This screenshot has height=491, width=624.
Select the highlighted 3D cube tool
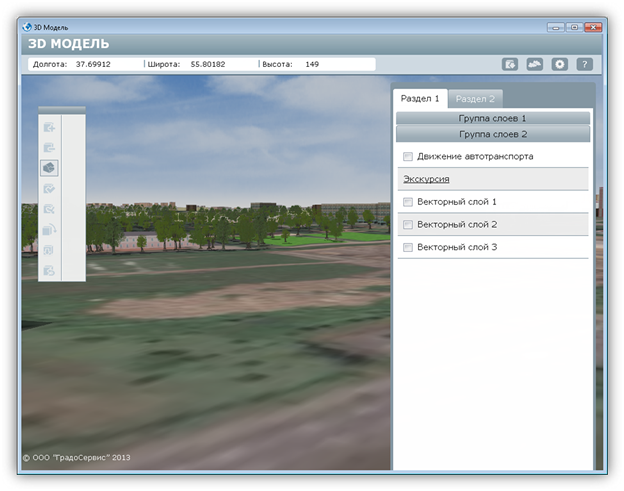pyautogui.click(x=49, y=168)
